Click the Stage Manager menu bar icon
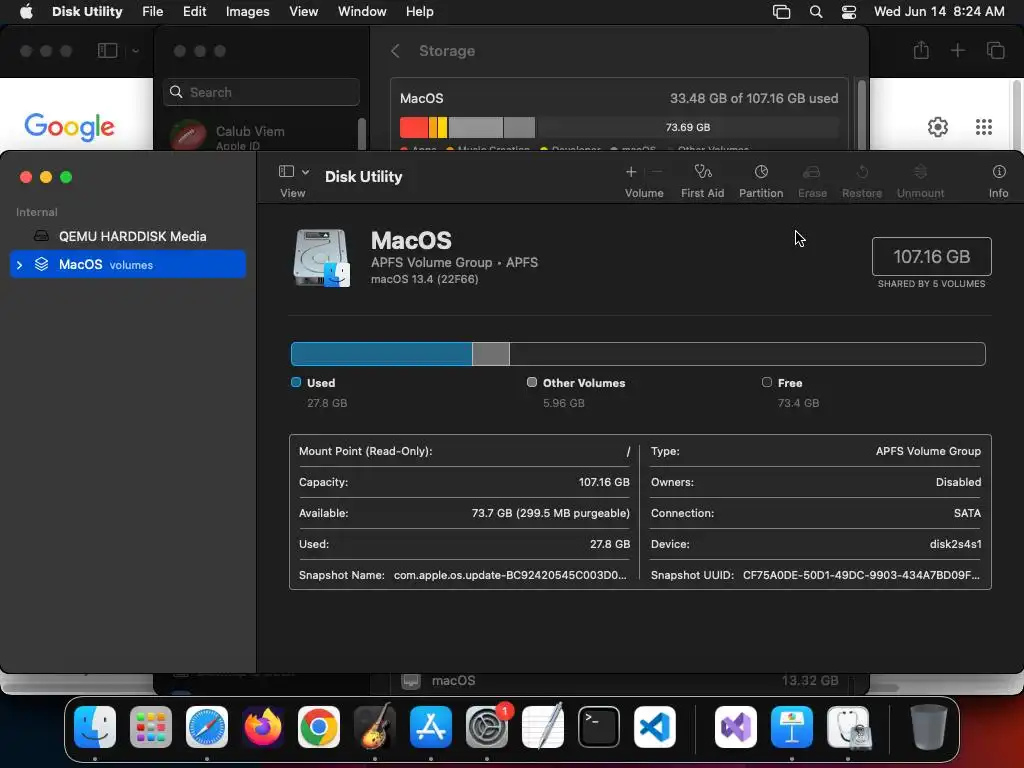1024x768 pixels. click(781, 12)
